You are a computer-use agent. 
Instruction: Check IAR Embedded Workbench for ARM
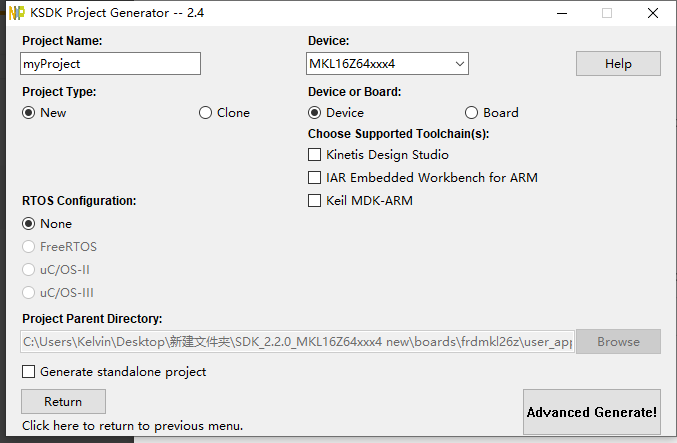315,178
